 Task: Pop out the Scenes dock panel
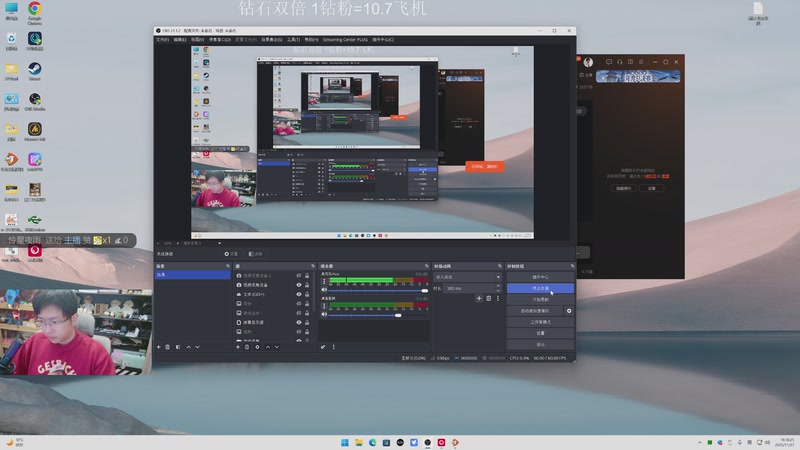[x=228, y=266]
